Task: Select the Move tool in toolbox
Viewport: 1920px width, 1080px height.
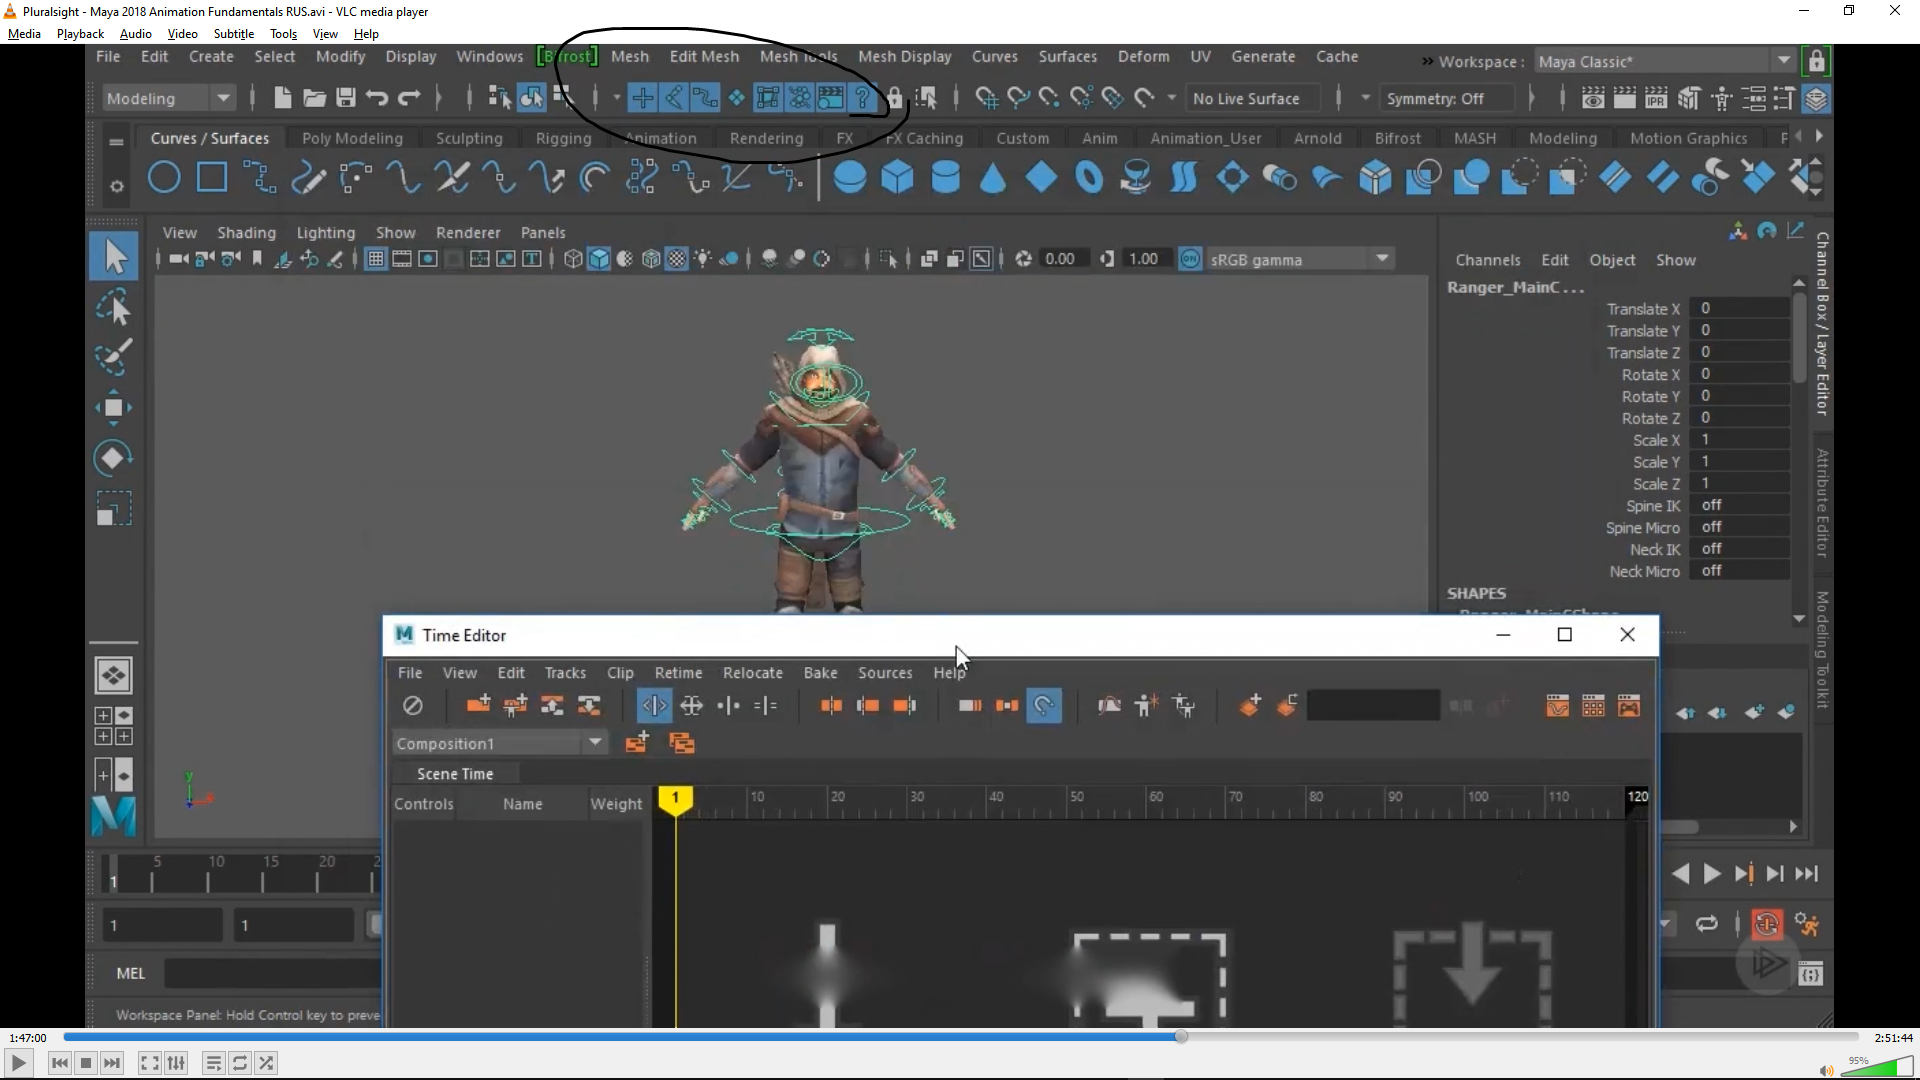Action: point(113,408)
